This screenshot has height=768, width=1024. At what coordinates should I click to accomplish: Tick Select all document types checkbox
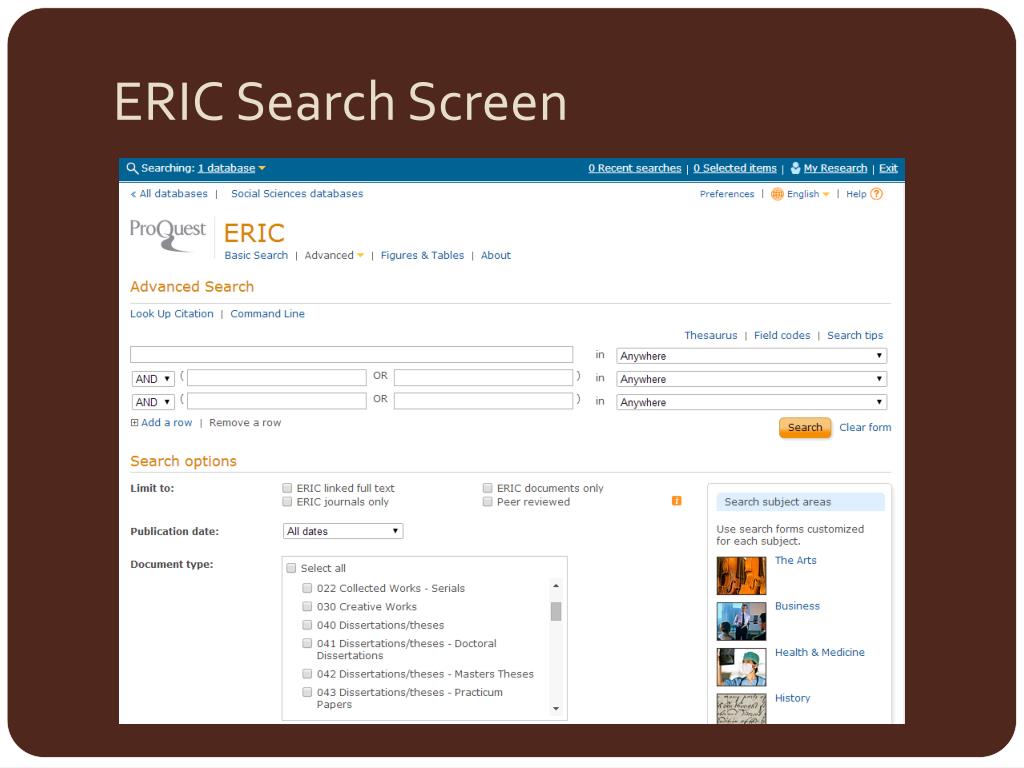(292, 568)
